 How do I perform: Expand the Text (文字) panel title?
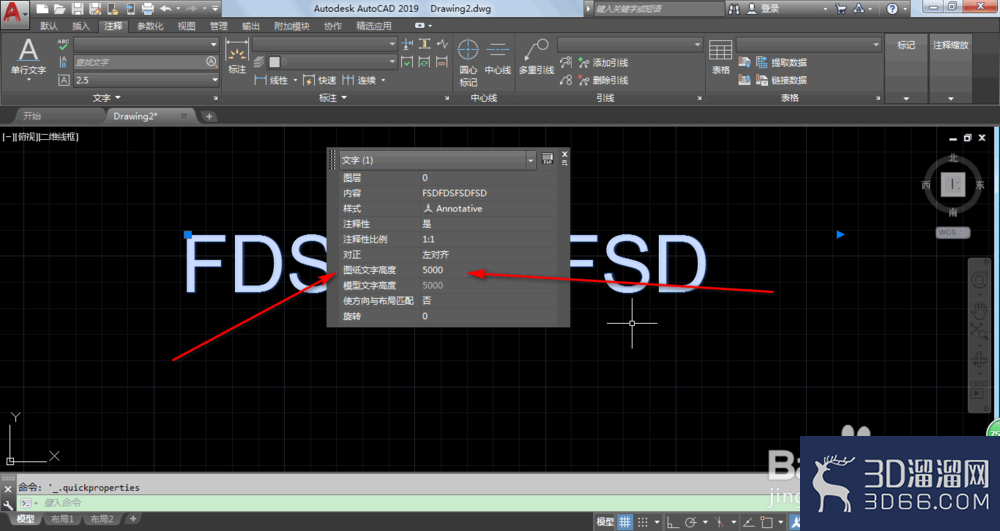(107, 98)
